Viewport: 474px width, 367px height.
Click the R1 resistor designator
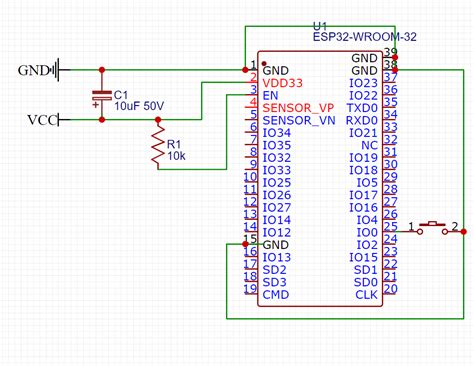(174, 144)
